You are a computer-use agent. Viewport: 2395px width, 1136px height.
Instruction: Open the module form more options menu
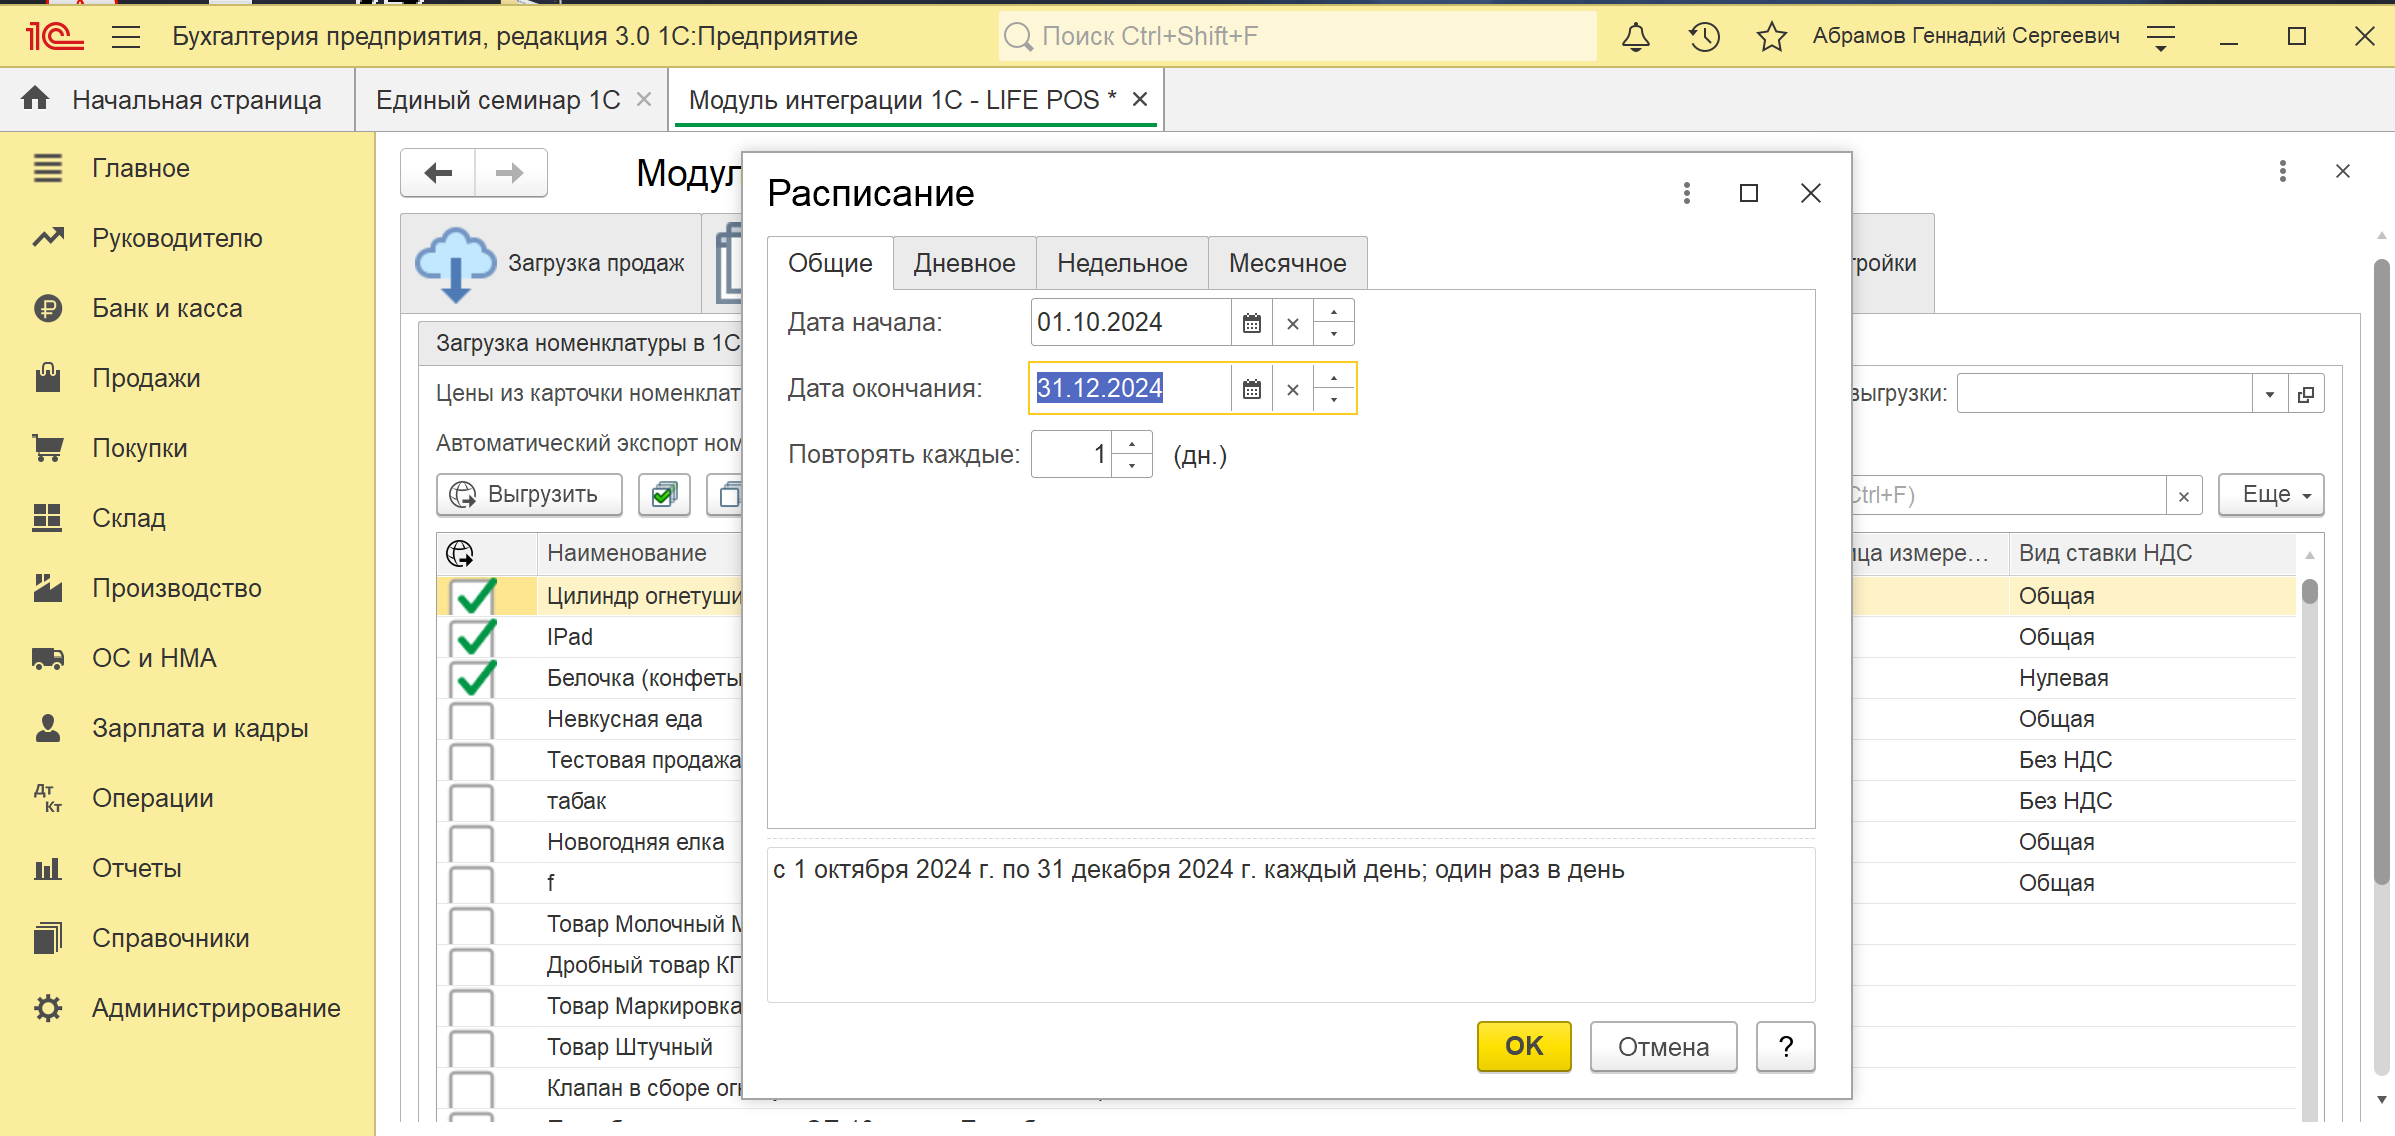tap(2282, 171)
